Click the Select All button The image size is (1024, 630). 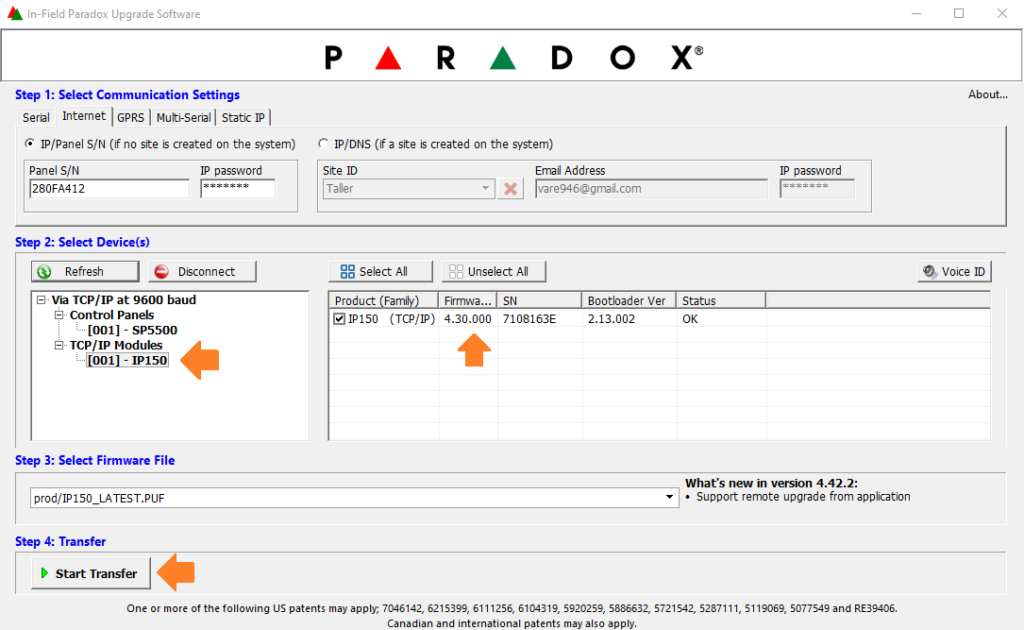pyautogui.click(x=381, y=272)
